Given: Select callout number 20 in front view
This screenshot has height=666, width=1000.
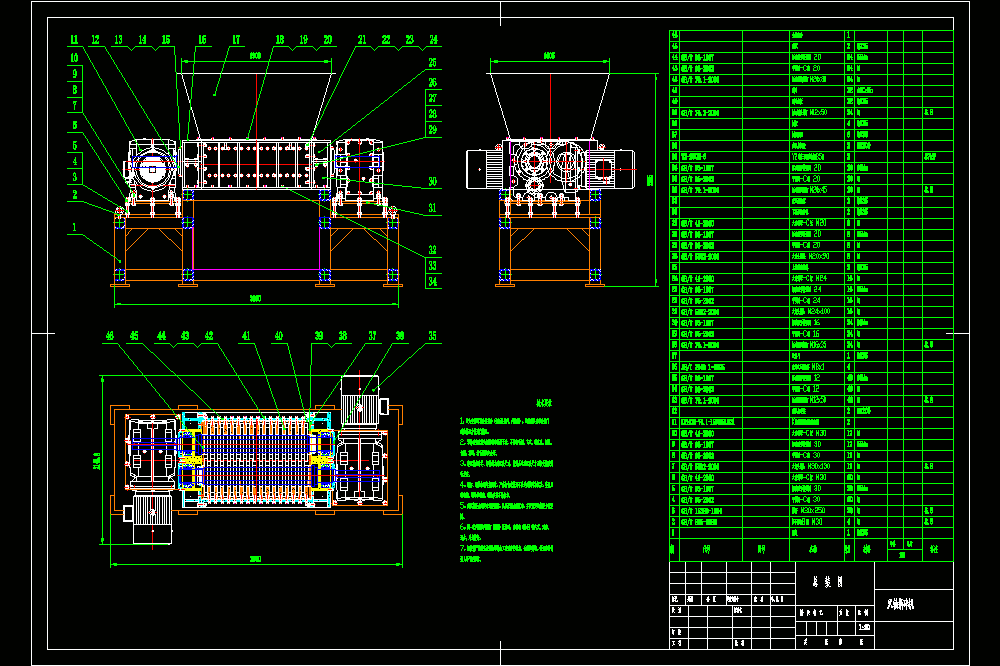Looking at the screenshot, I should click(328, 40).
